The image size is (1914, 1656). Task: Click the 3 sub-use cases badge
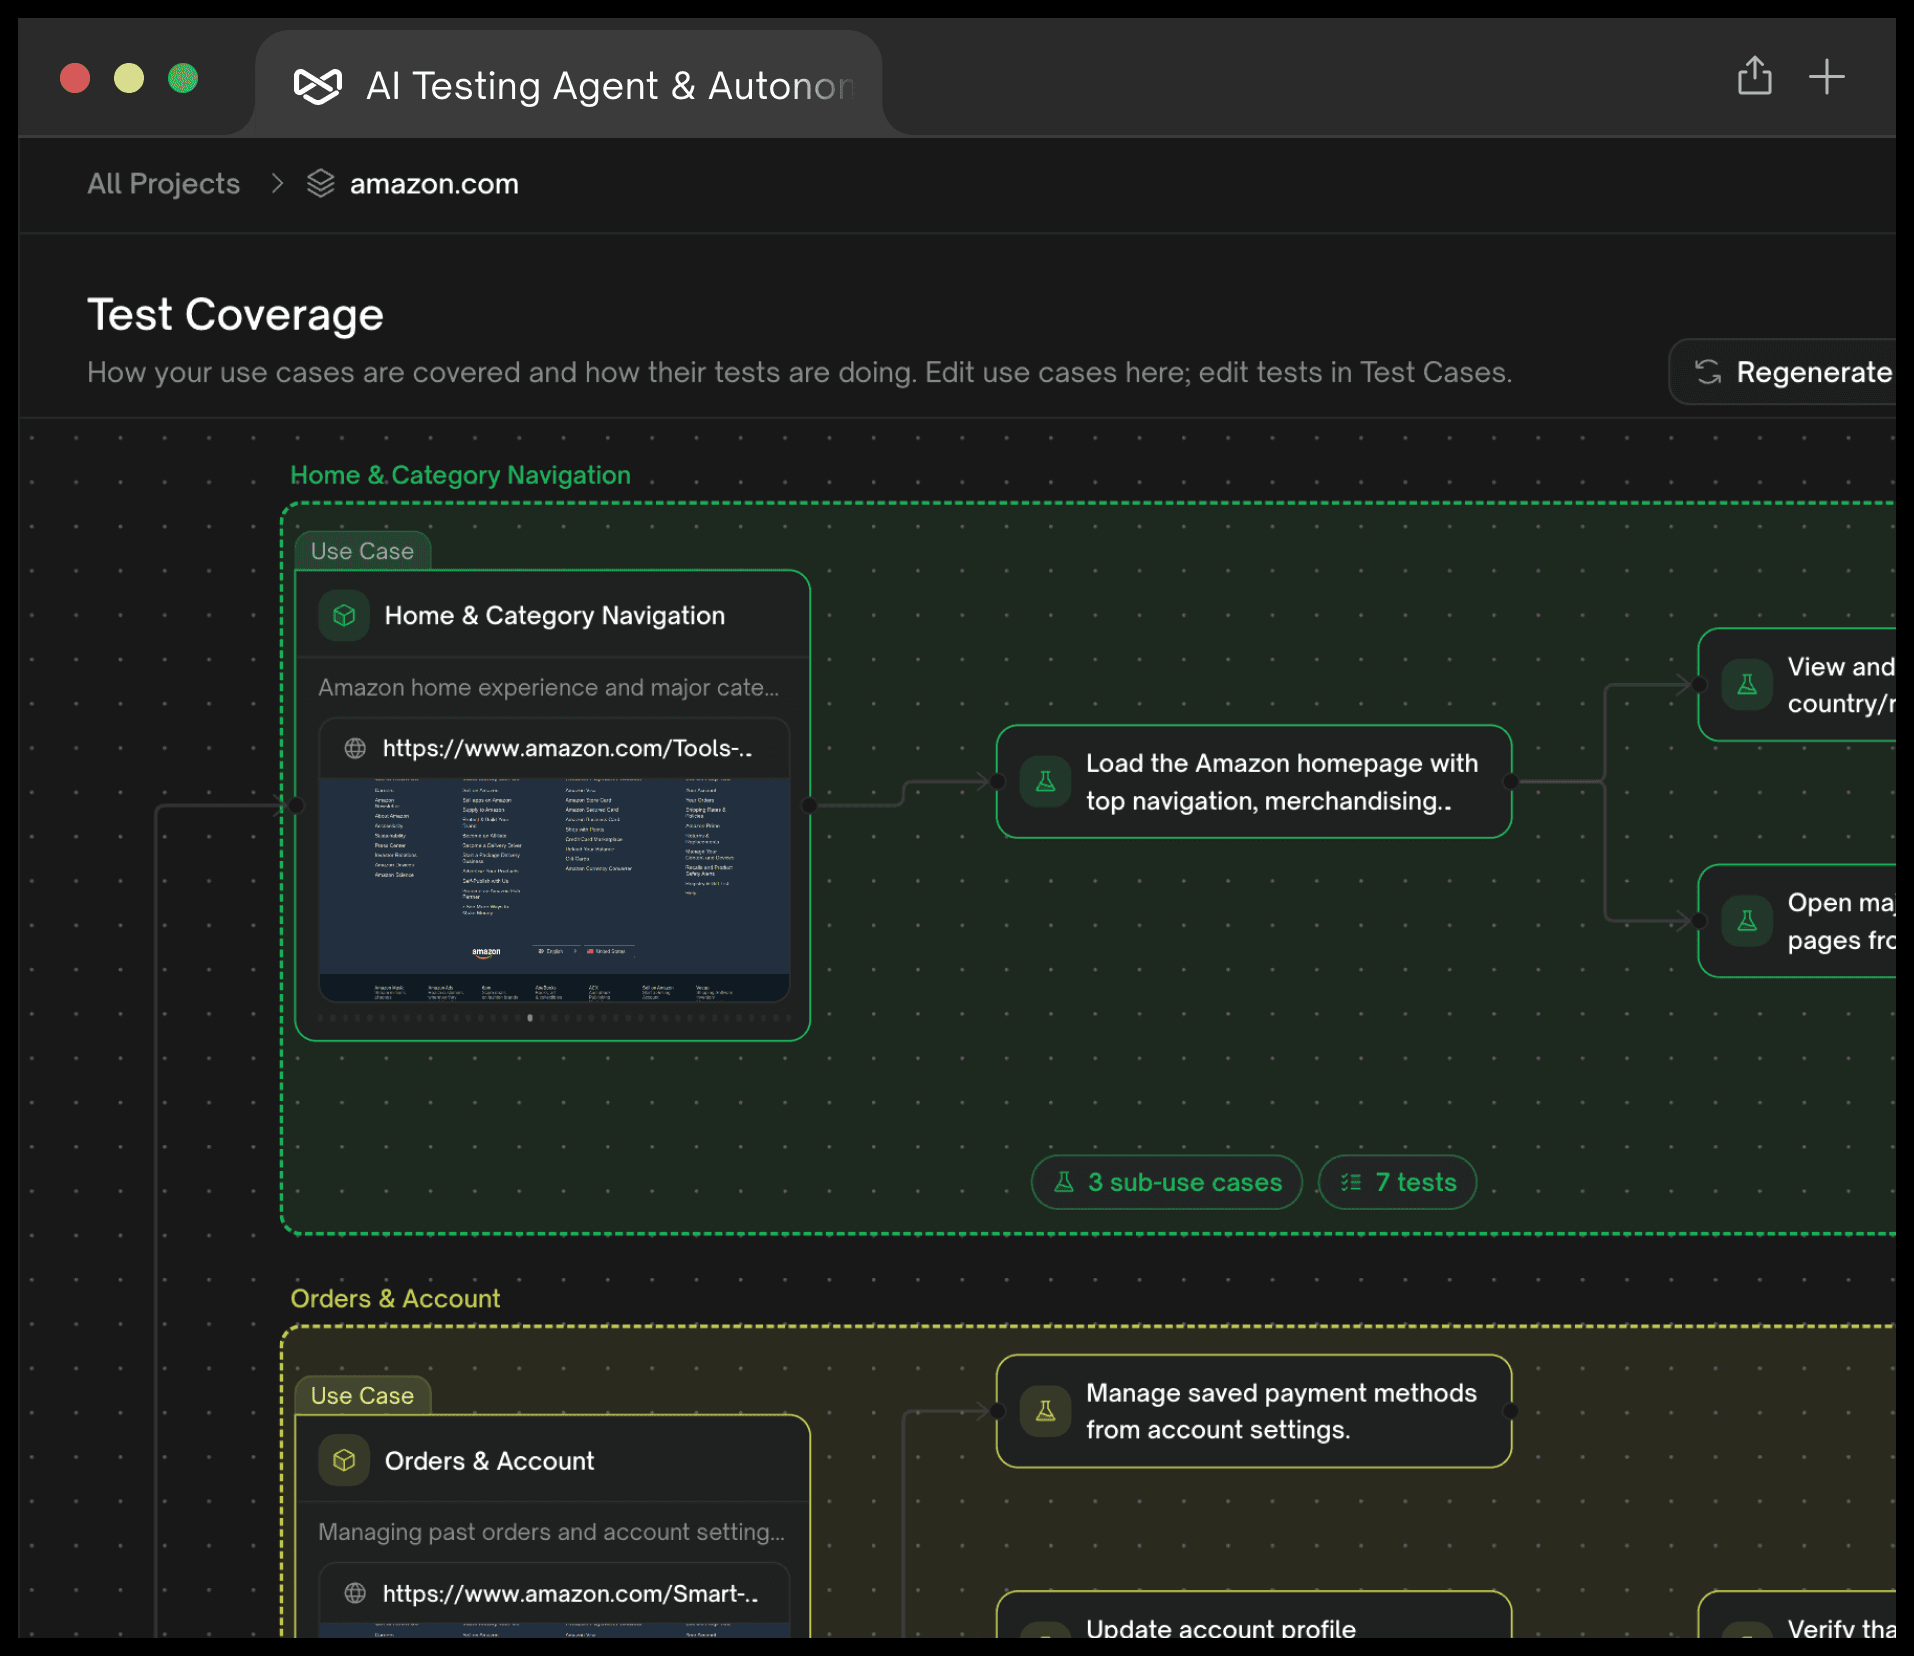pyautogui.click(x=1167, y=1182)
